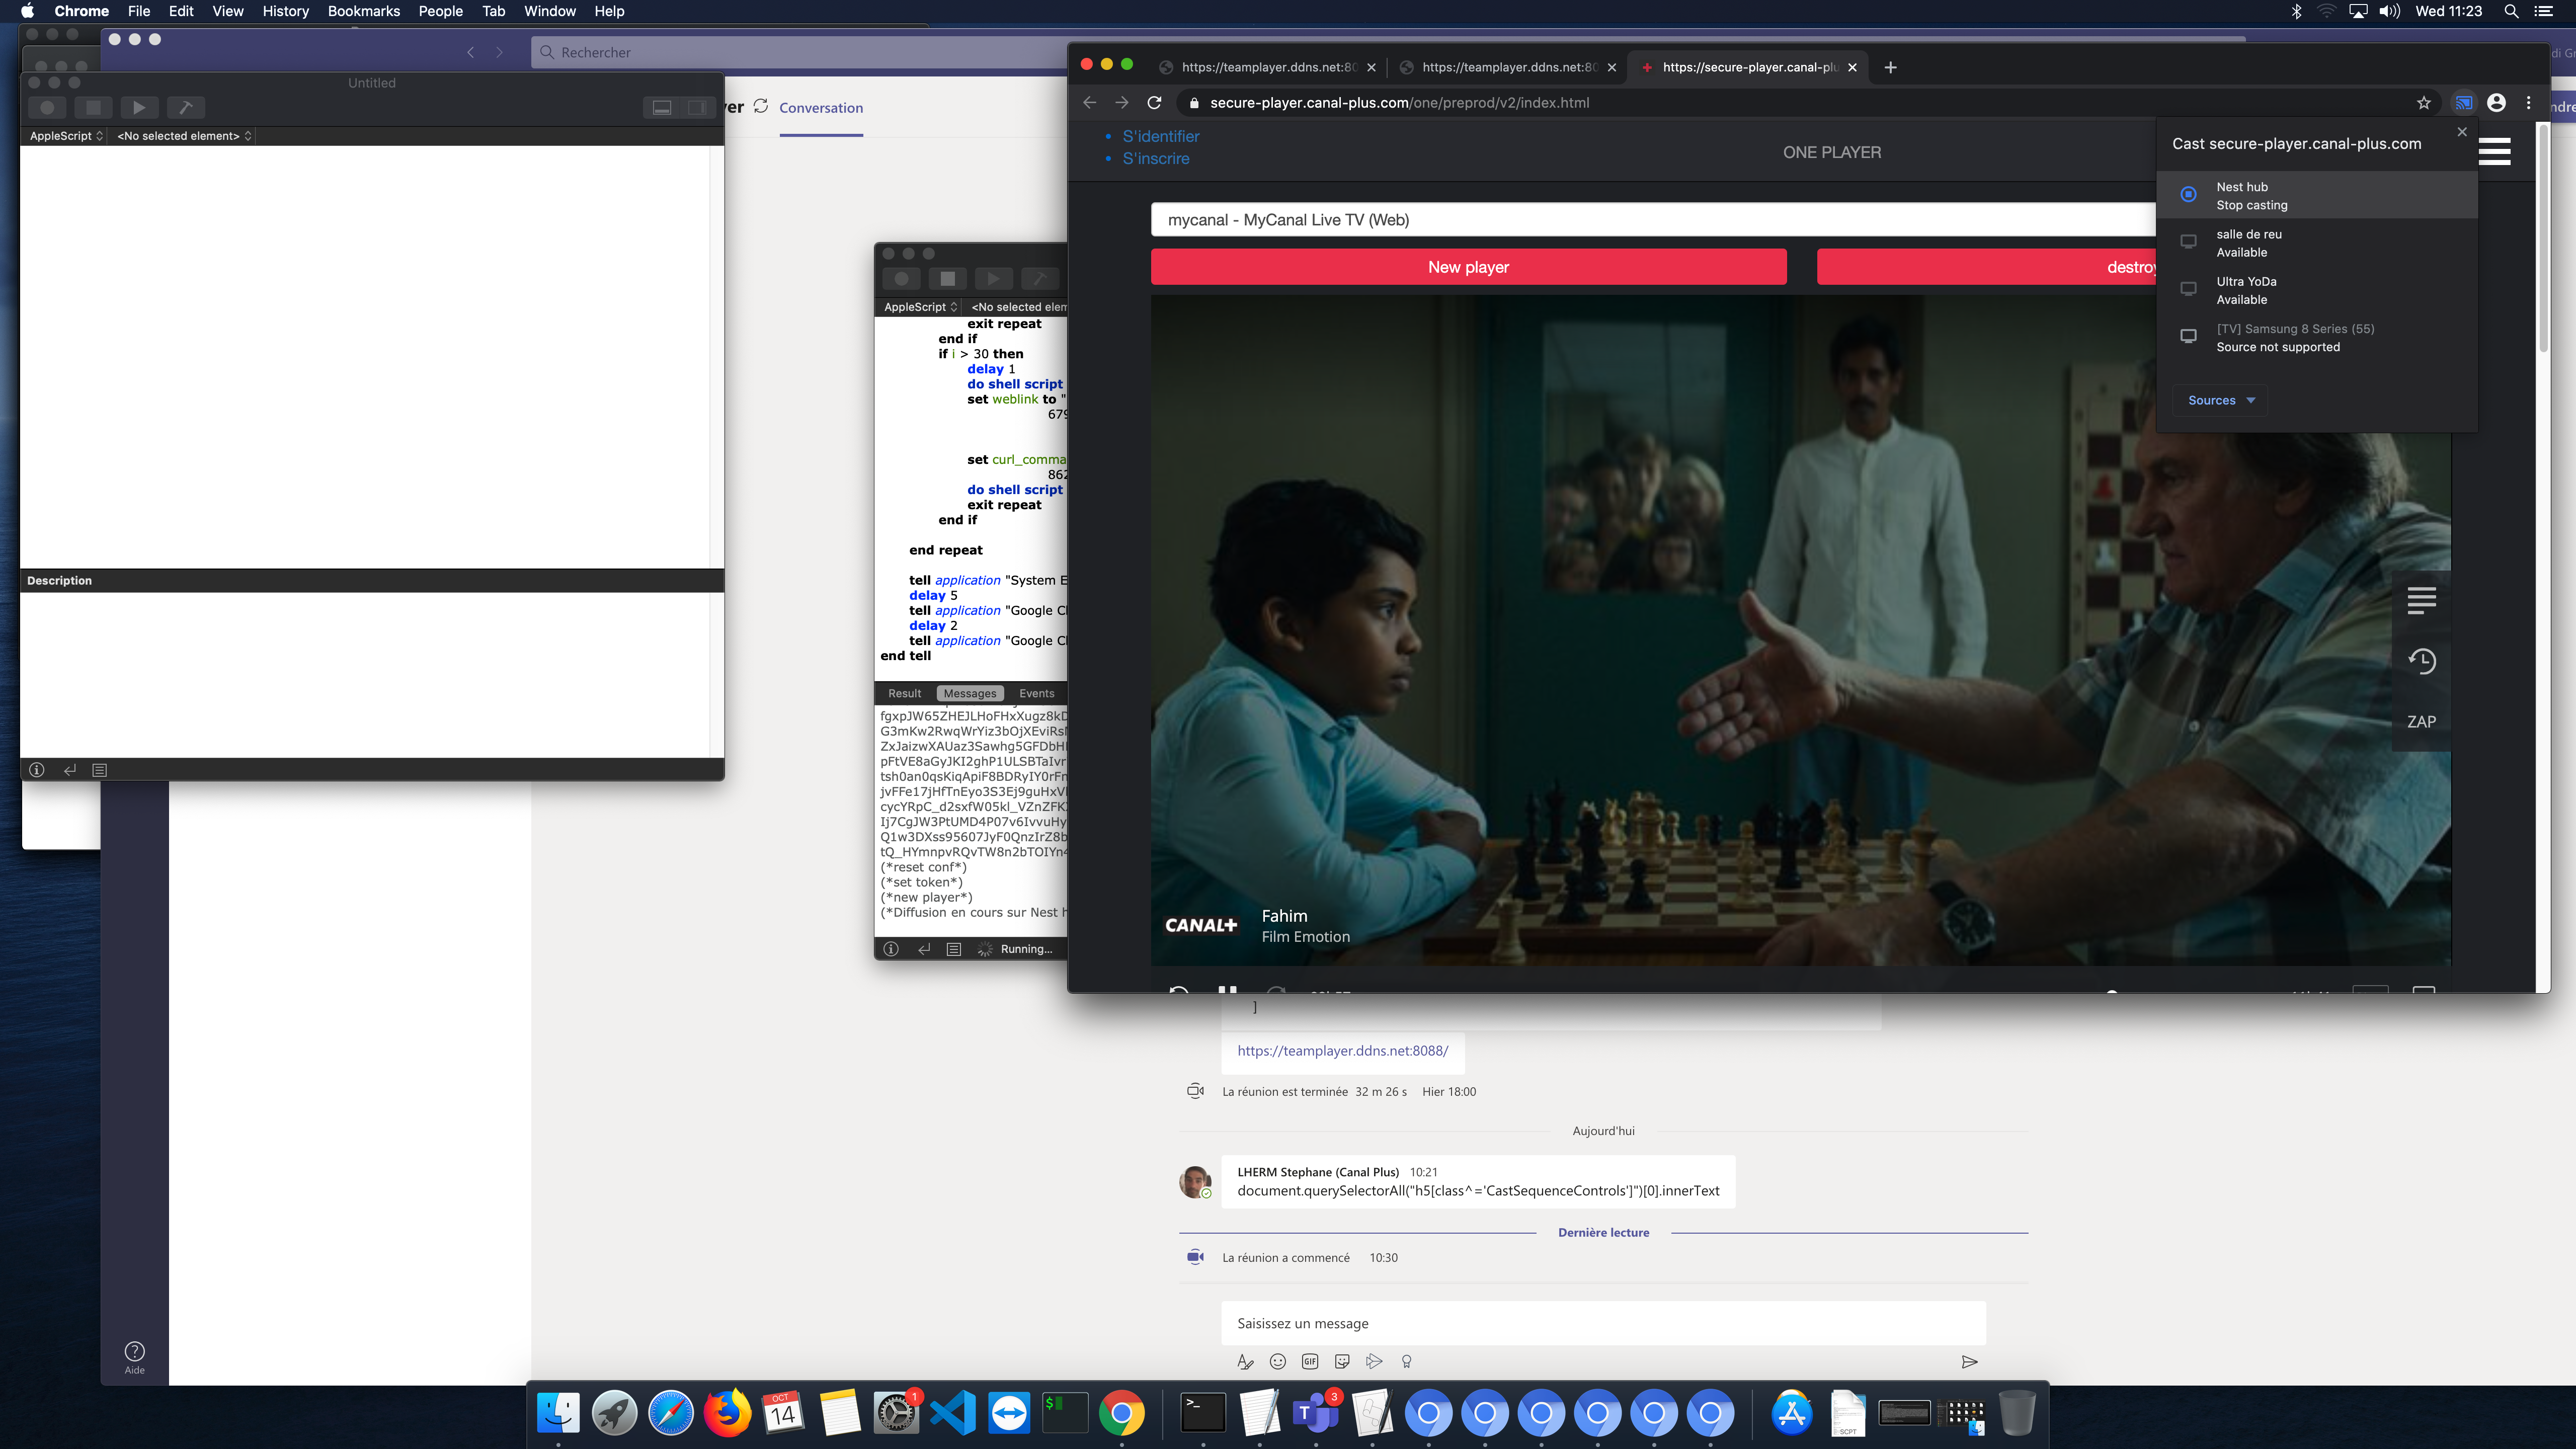Open the Bookmarks menu in menu bar

pyautogui.click(x=363, y=11)
